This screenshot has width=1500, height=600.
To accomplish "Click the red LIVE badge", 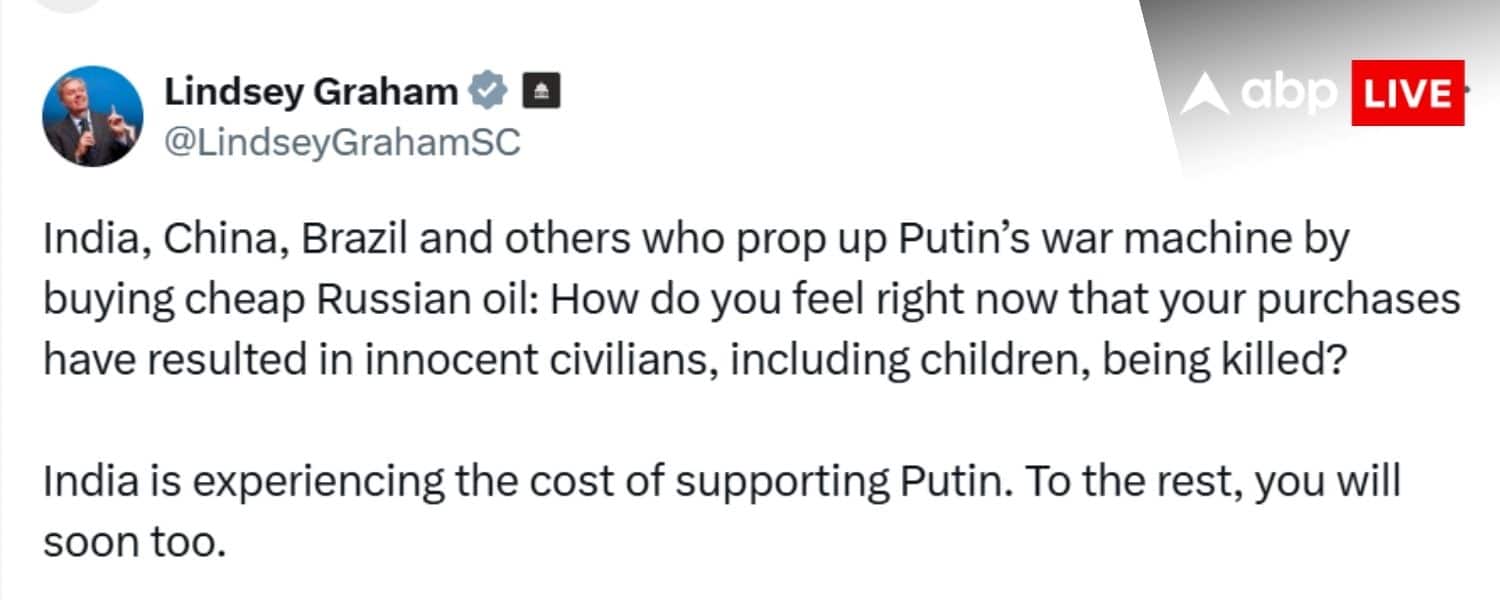I will pos(1407,93).
